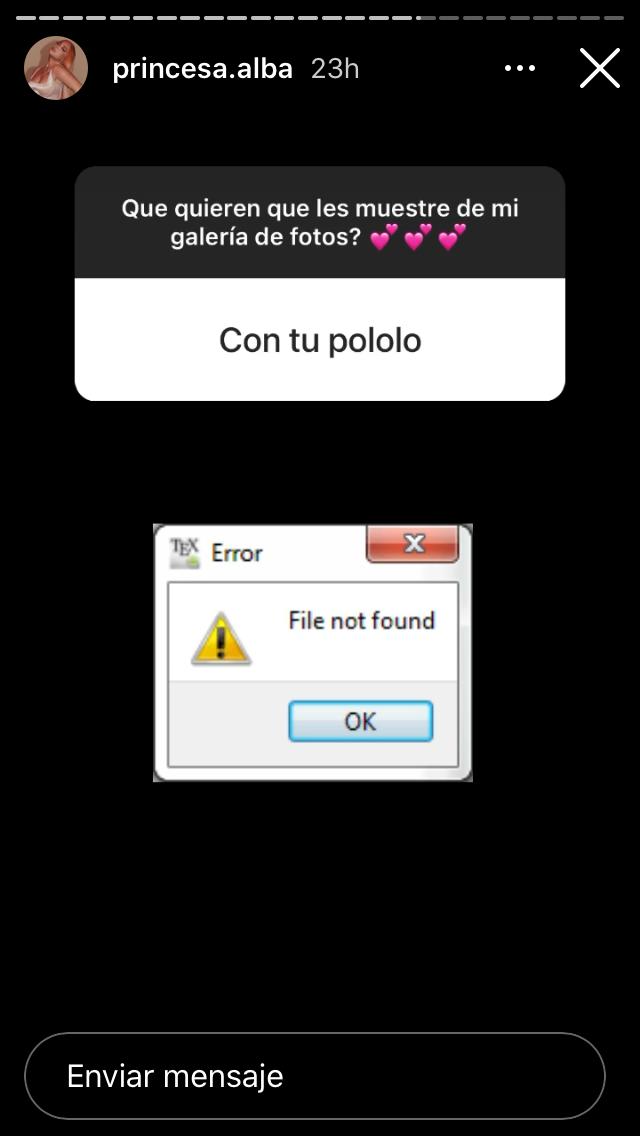Tap the last pink hearts emoji
The height and width of the screenshot is (1136, 640).
452,237
